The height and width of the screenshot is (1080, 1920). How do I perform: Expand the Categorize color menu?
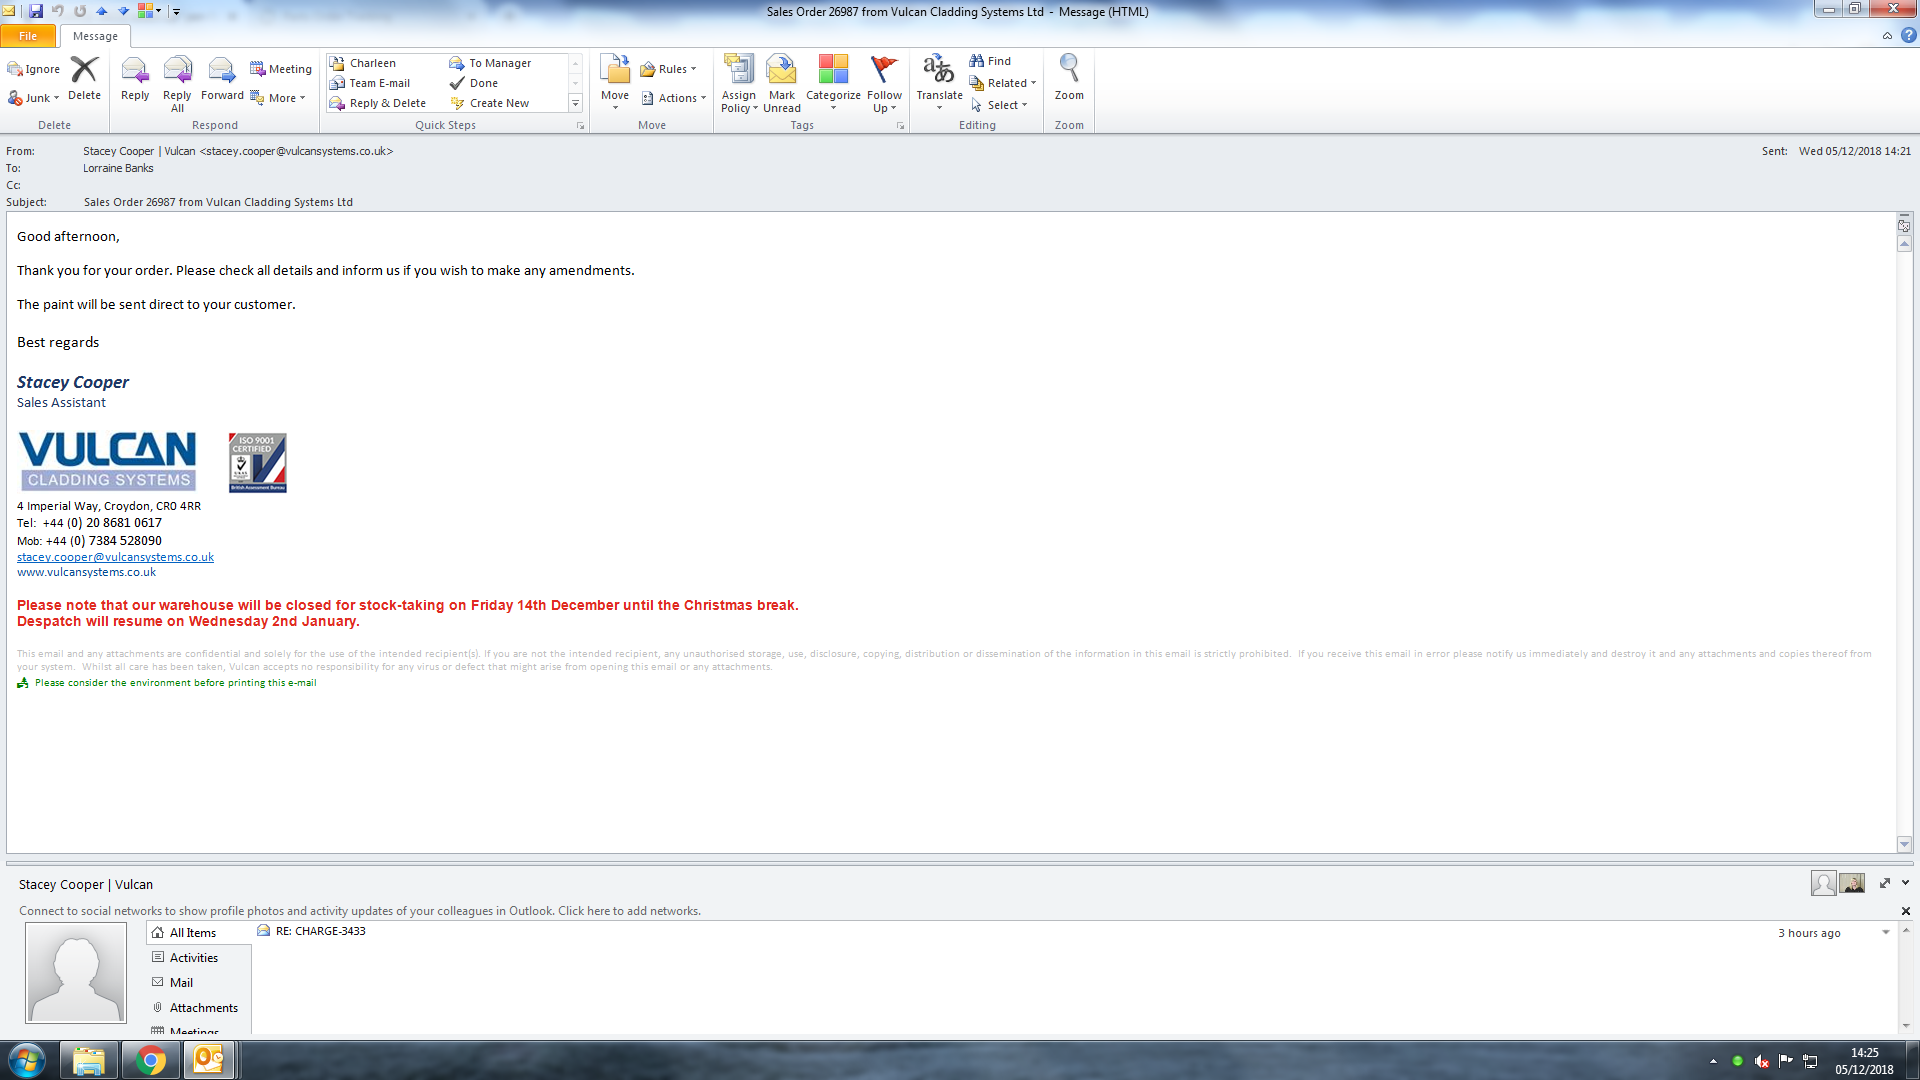point(833,83)
